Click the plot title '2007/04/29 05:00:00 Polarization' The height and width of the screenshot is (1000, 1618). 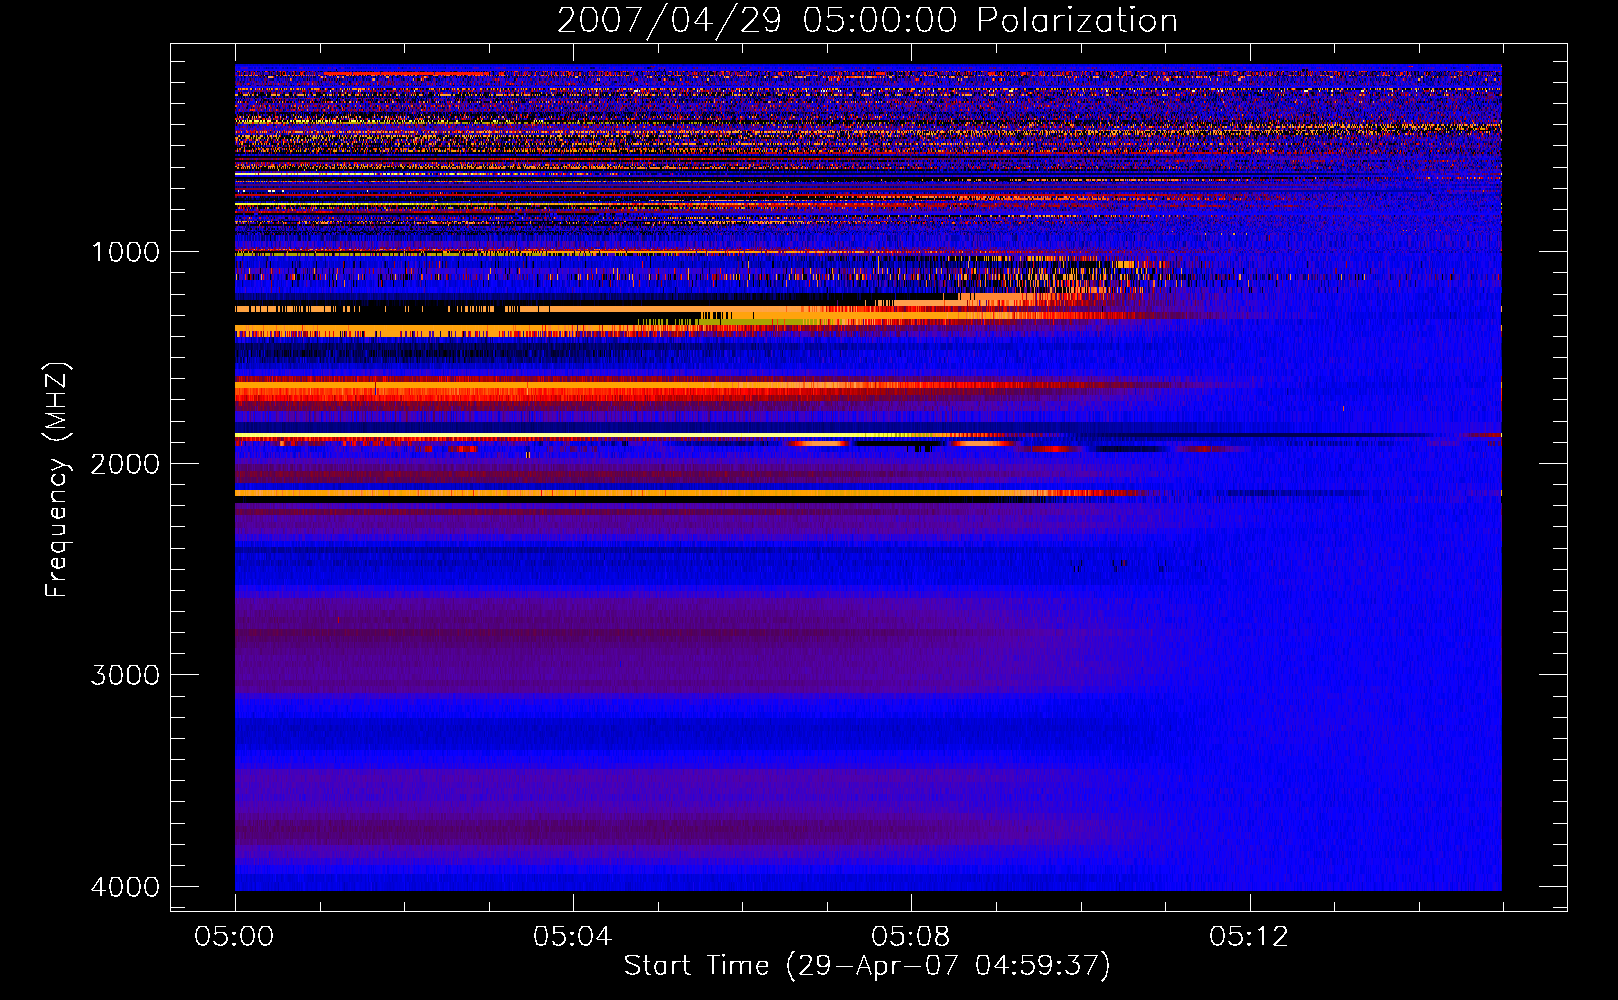coord(867,20)
